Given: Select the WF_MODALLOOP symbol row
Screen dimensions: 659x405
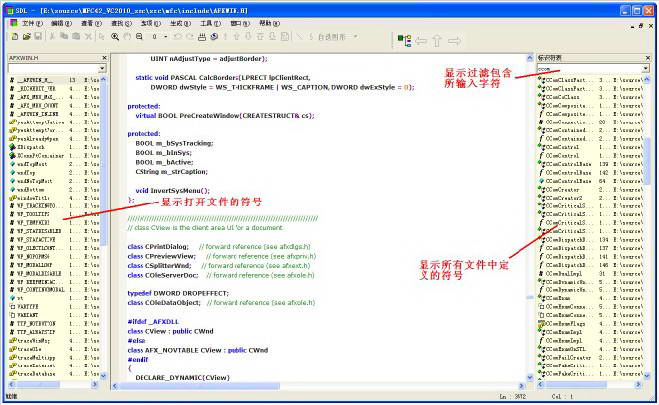Looking at the screenshot, I should (x=54, y=265).
